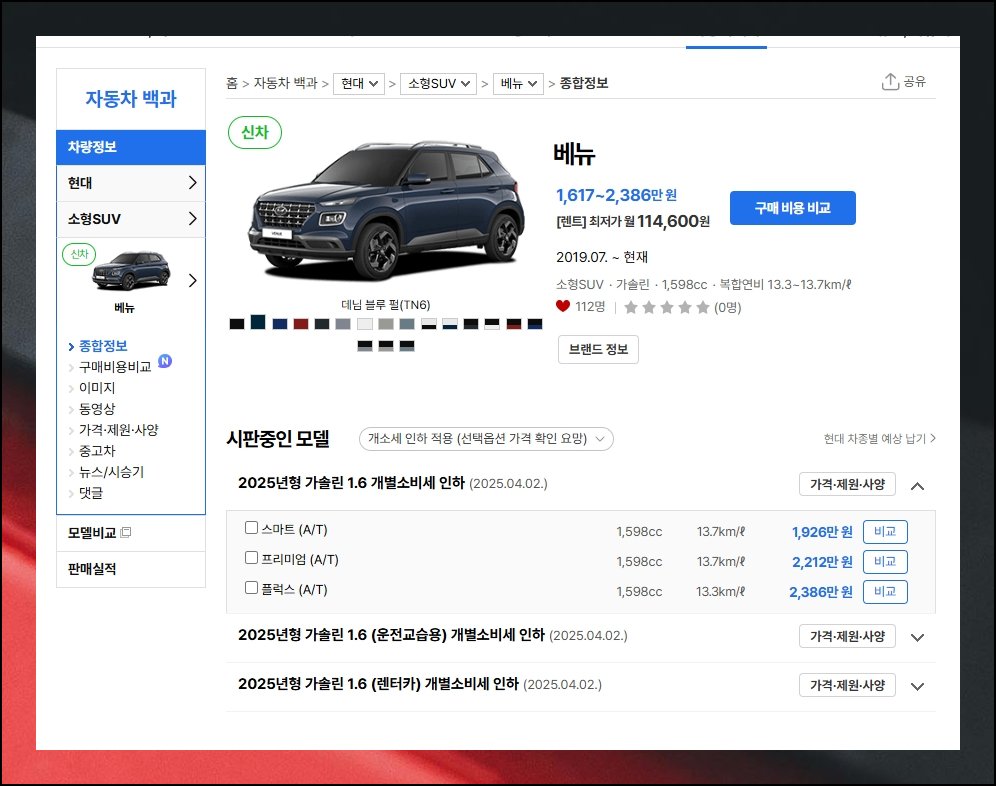Expand the 운전교습용 model section chevron
This screenshot has height=786, width=996.
(917, 637)
